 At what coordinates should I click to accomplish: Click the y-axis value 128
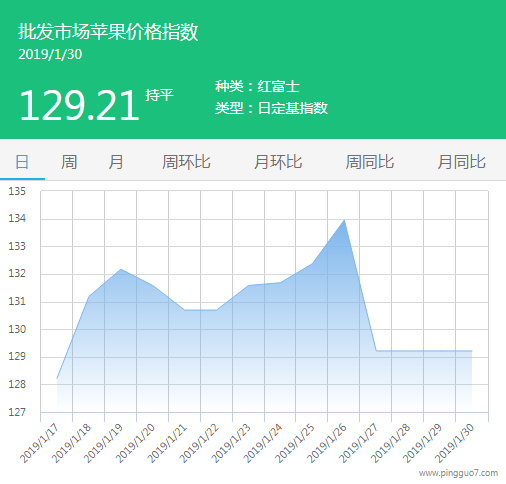pos(17,384)
